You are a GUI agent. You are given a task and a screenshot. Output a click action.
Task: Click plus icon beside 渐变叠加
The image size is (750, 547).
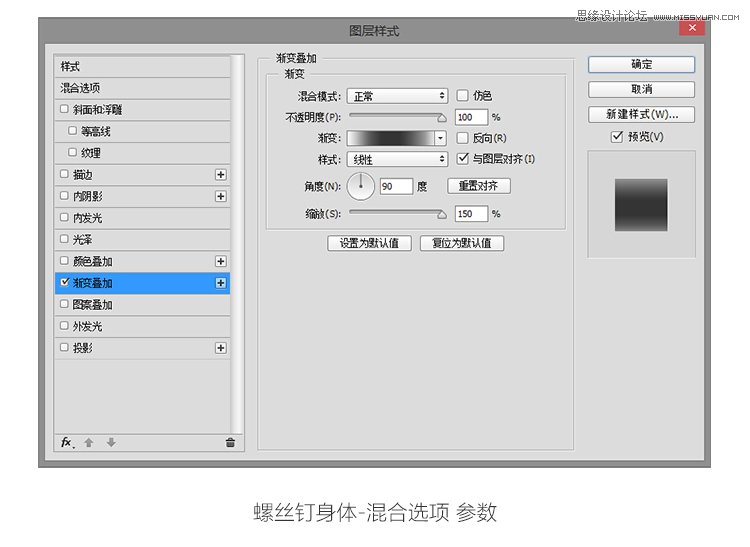point(221,283)
